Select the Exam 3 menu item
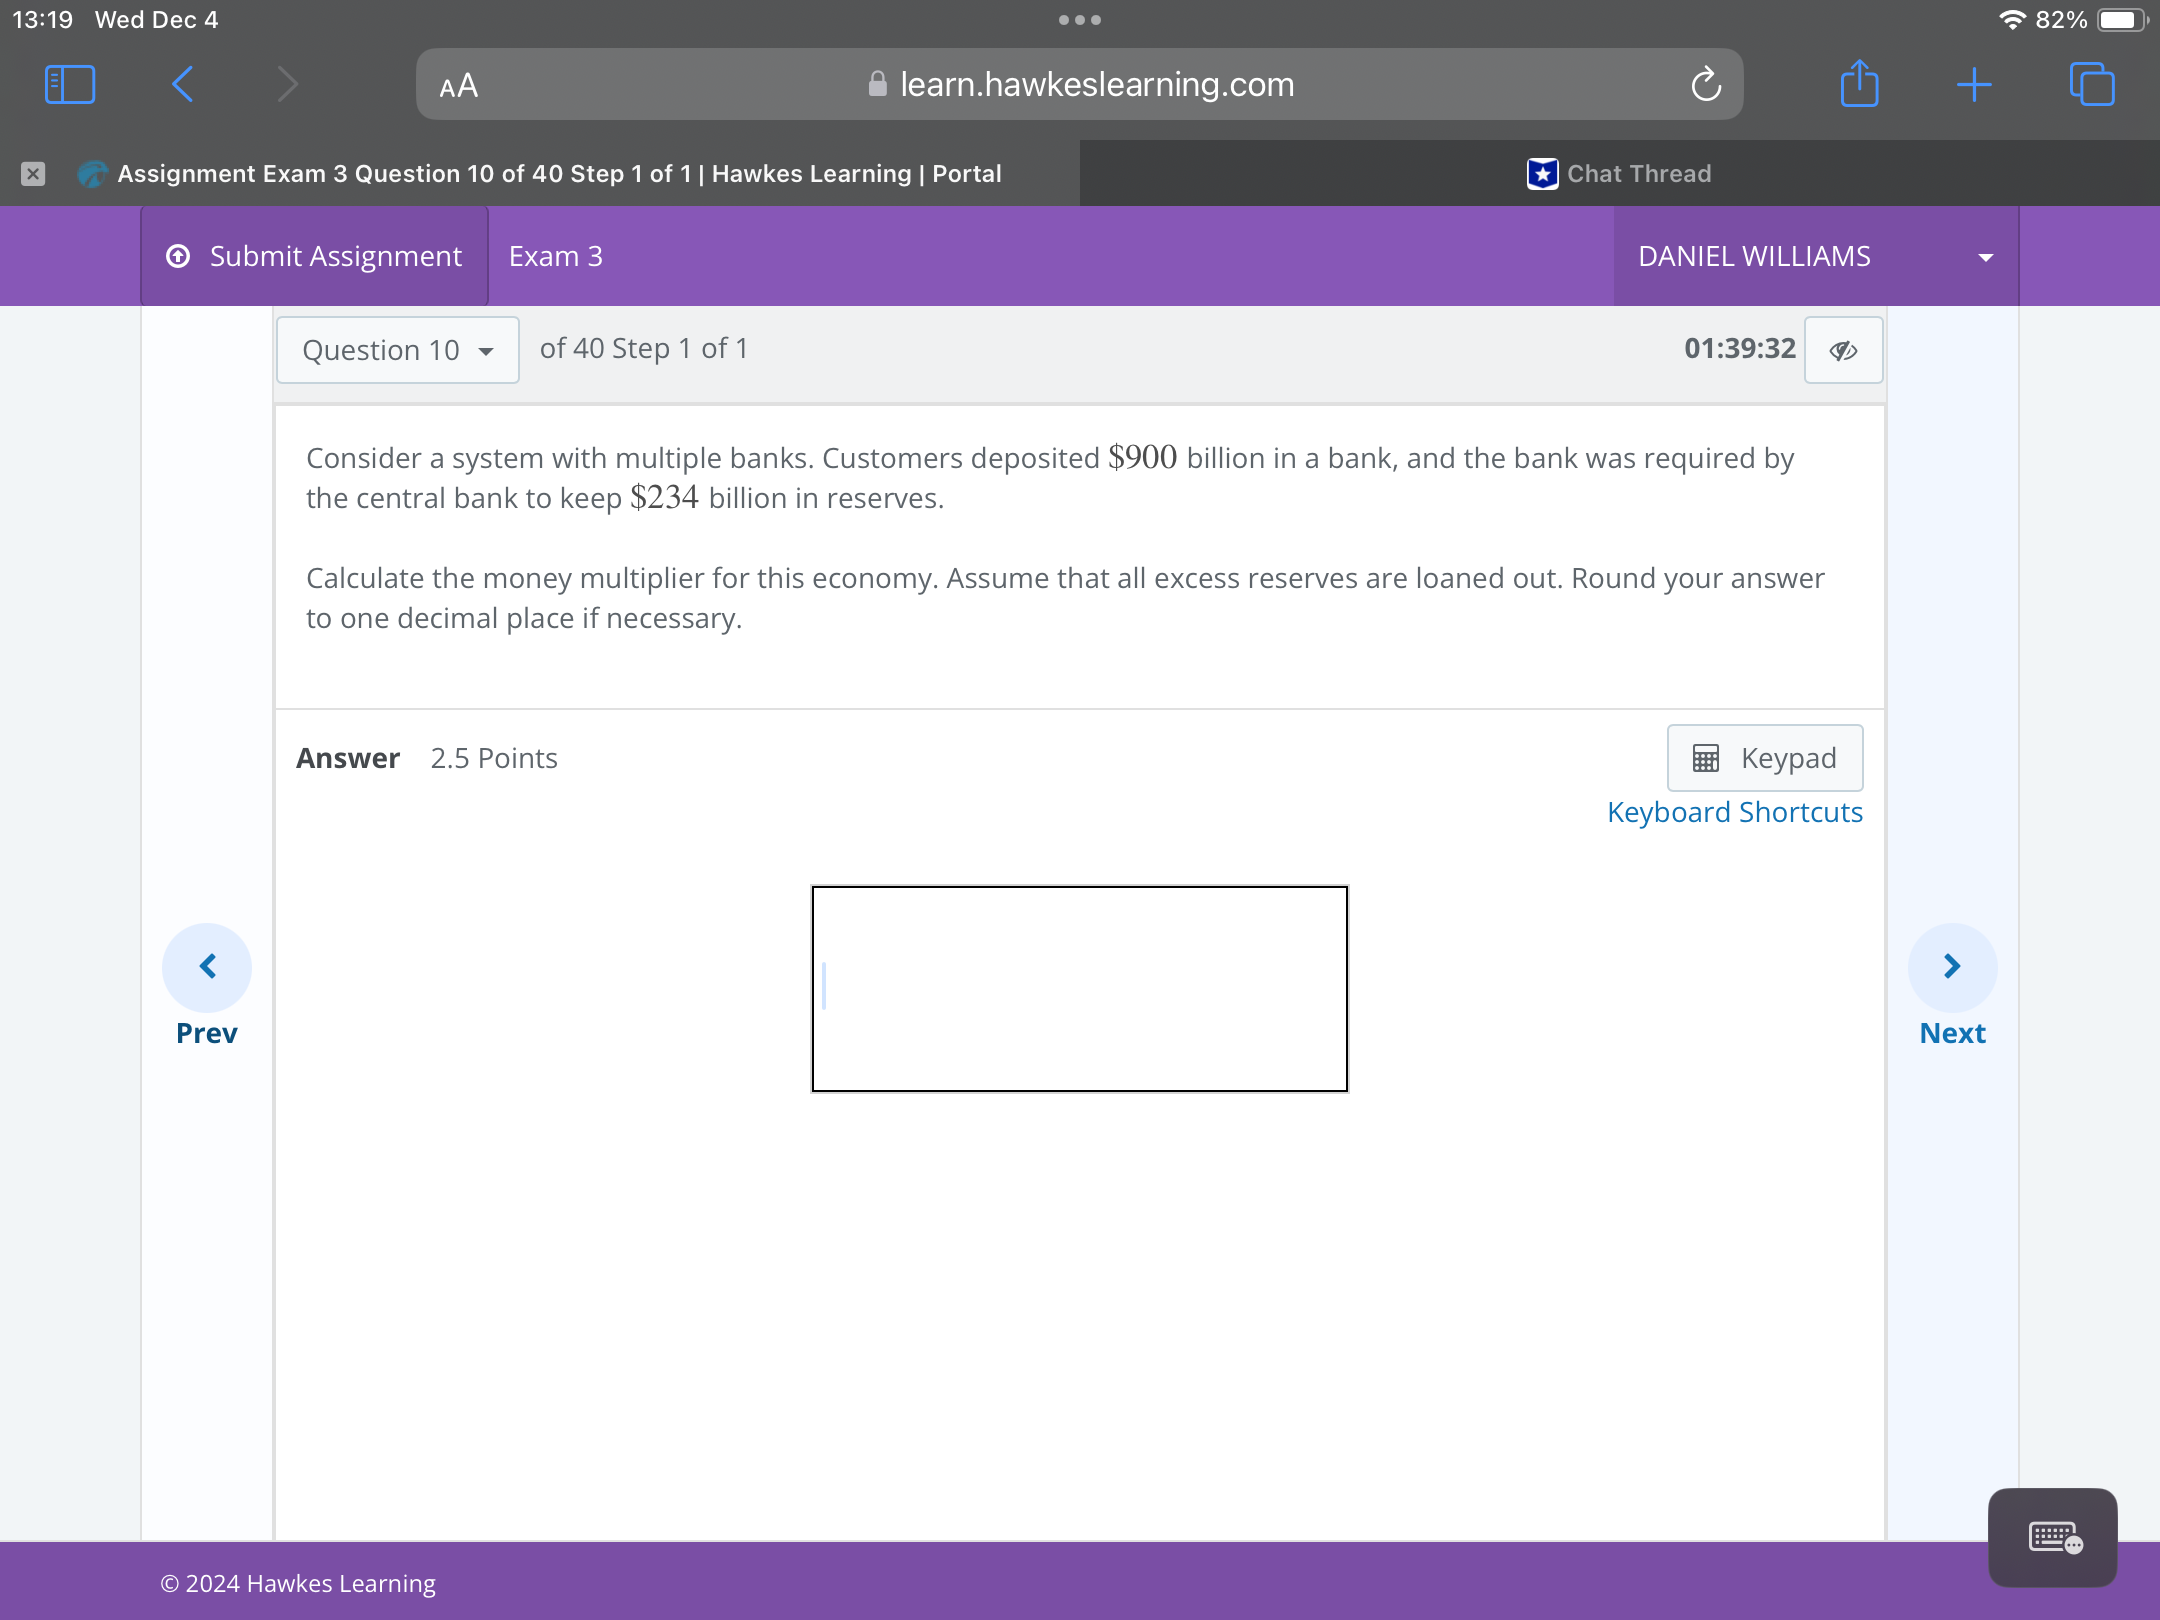The width and height of the screenshot is (2160, 1620). pos(555,256)
